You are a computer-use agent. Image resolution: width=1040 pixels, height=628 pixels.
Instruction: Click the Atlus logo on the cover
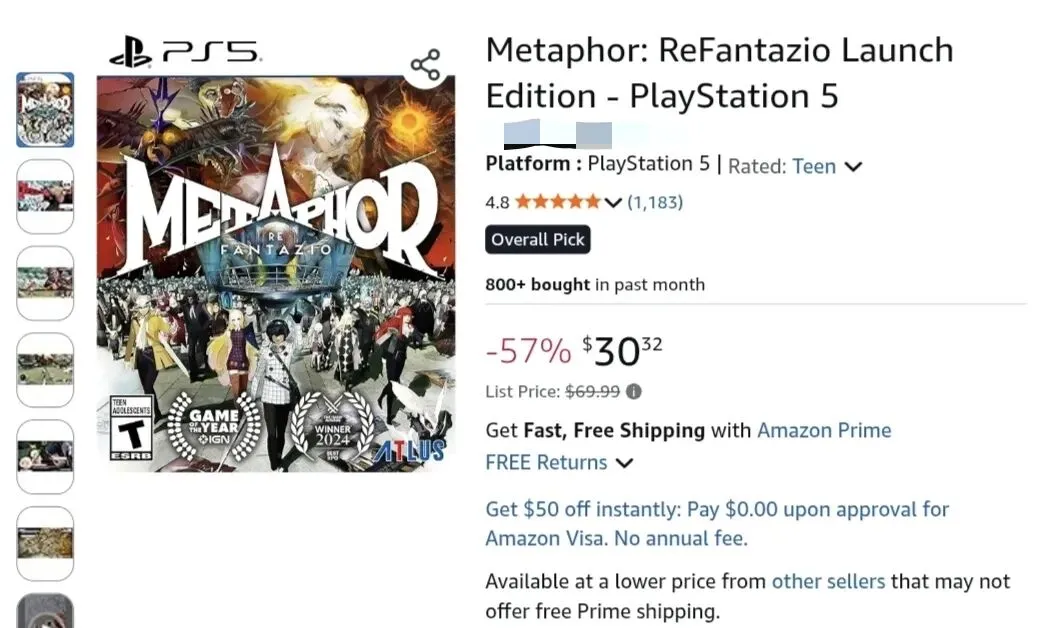pyautogui.click(x=412, y=451)
